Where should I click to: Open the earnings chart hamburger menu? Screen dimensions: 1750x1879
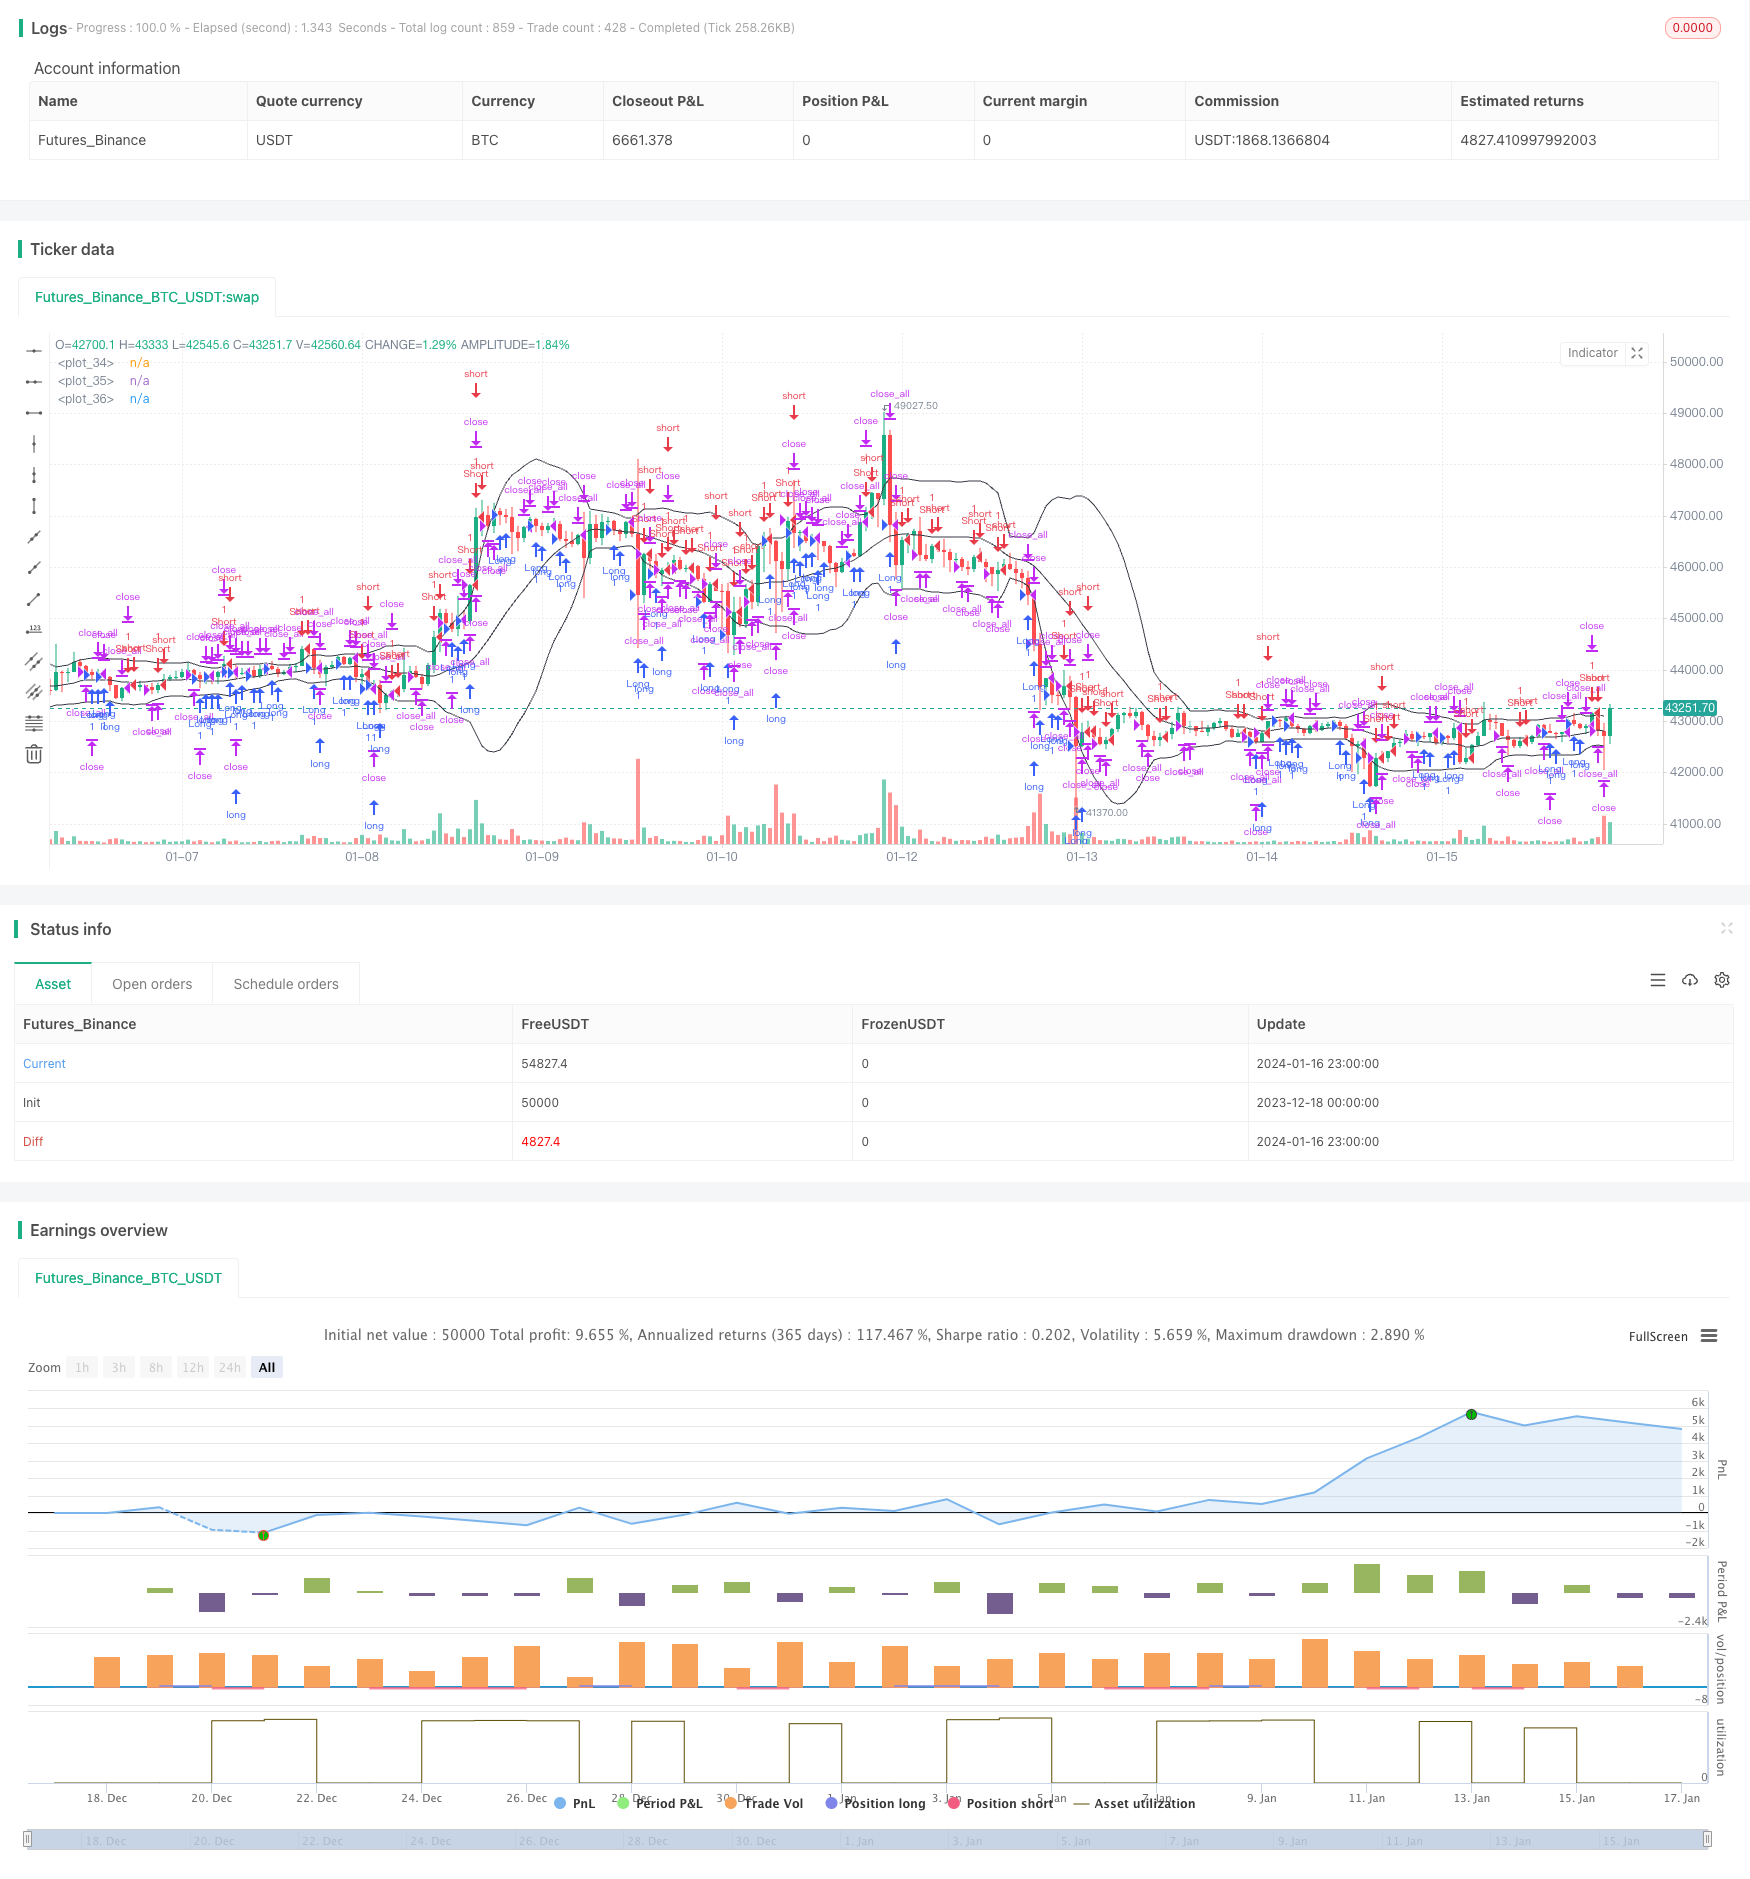point(1709,1336)
